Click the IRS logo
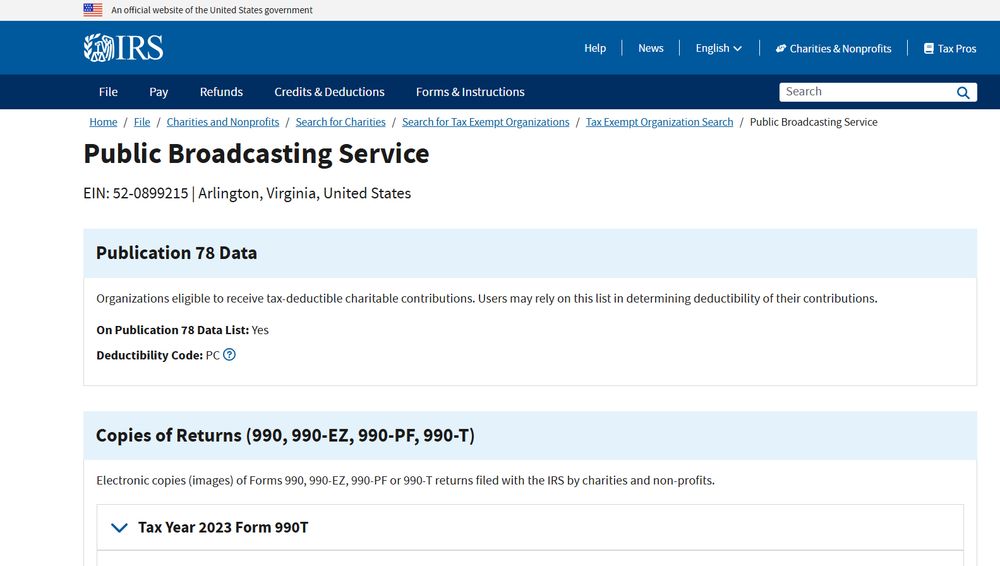Screen dimensions: 1000x566 (x=123, y=48)
